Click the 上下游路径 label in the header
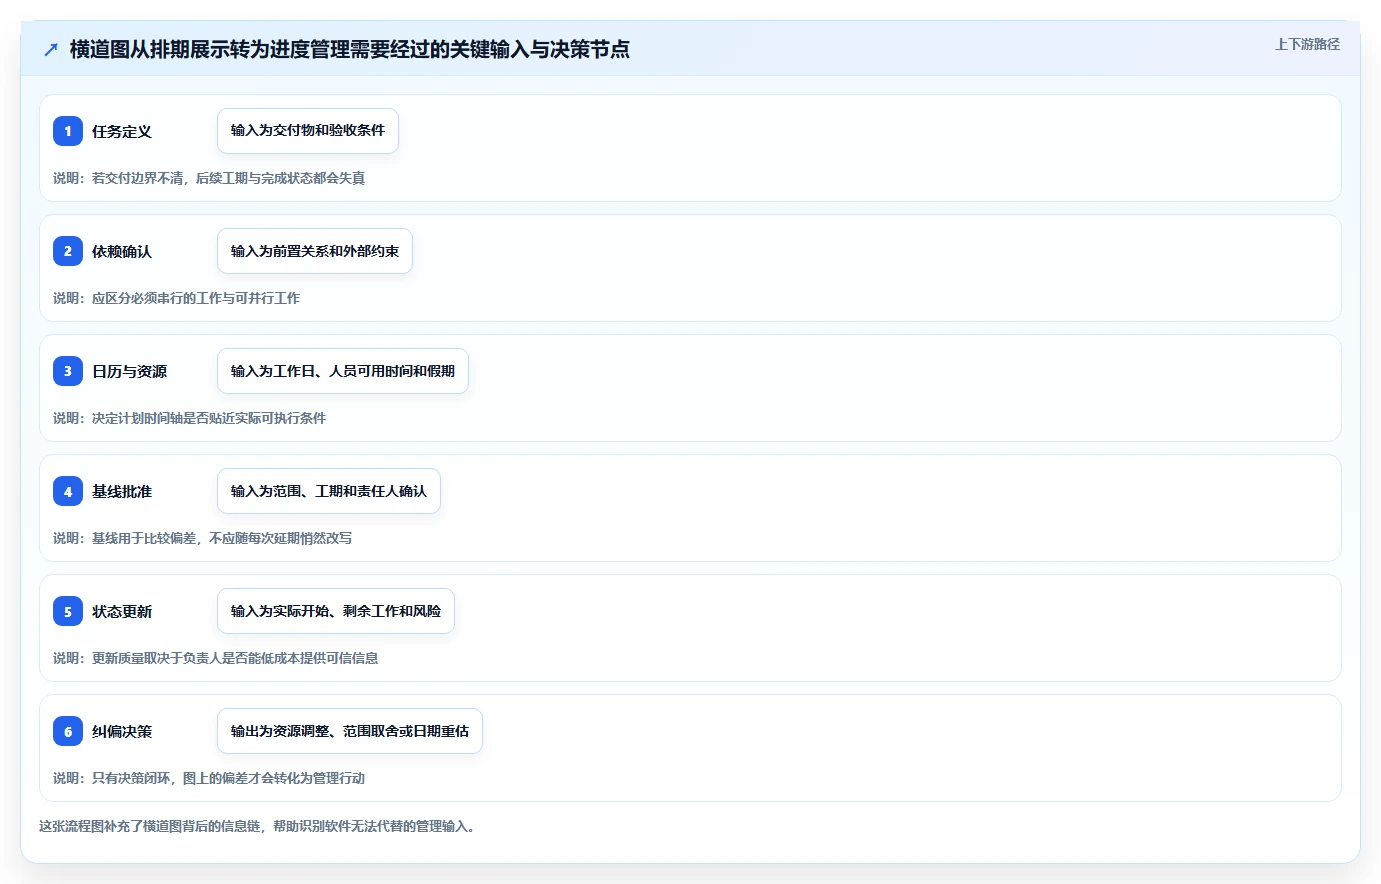 tap(1307, 44)
